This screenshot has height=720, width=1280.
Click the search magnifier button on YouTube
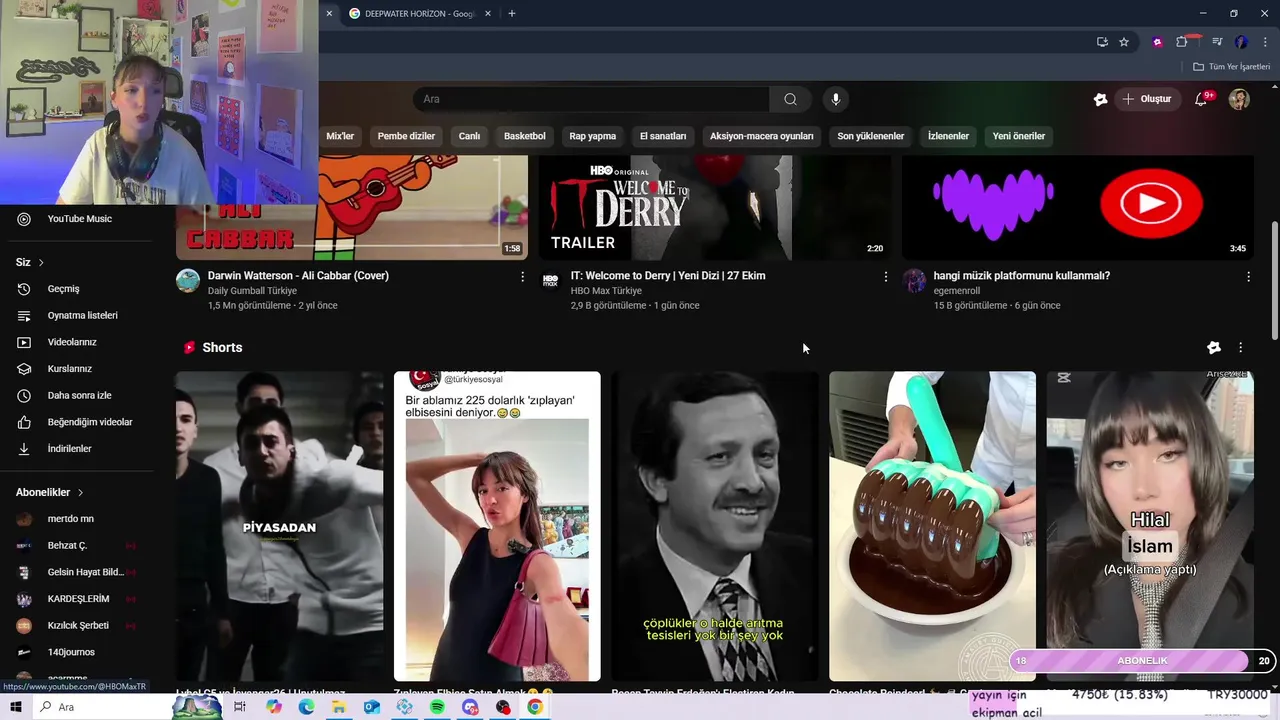[x=790, y=99]
